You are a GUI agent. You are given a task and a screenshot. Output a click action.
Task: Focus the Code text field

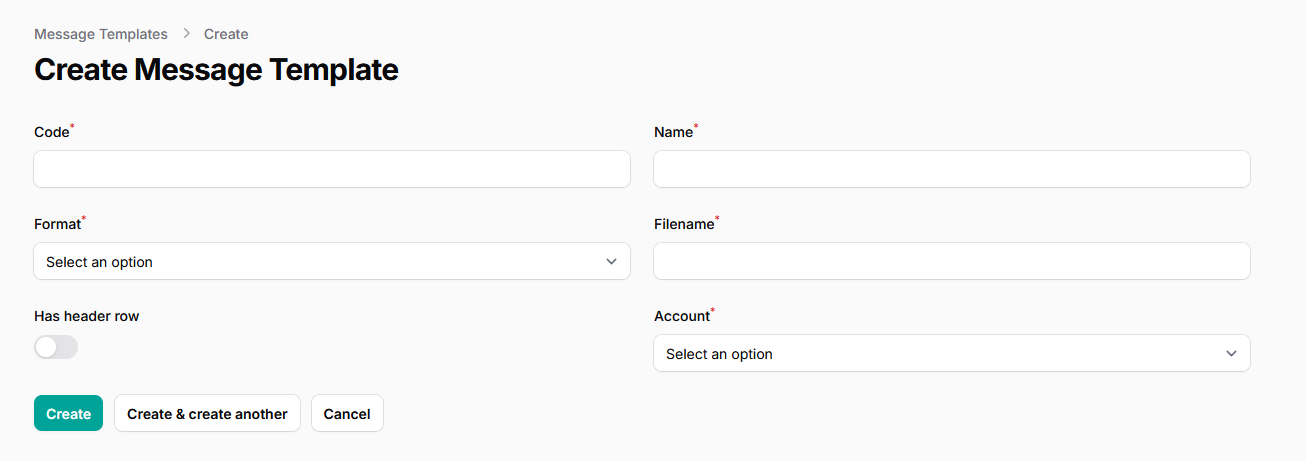[332, 169]
